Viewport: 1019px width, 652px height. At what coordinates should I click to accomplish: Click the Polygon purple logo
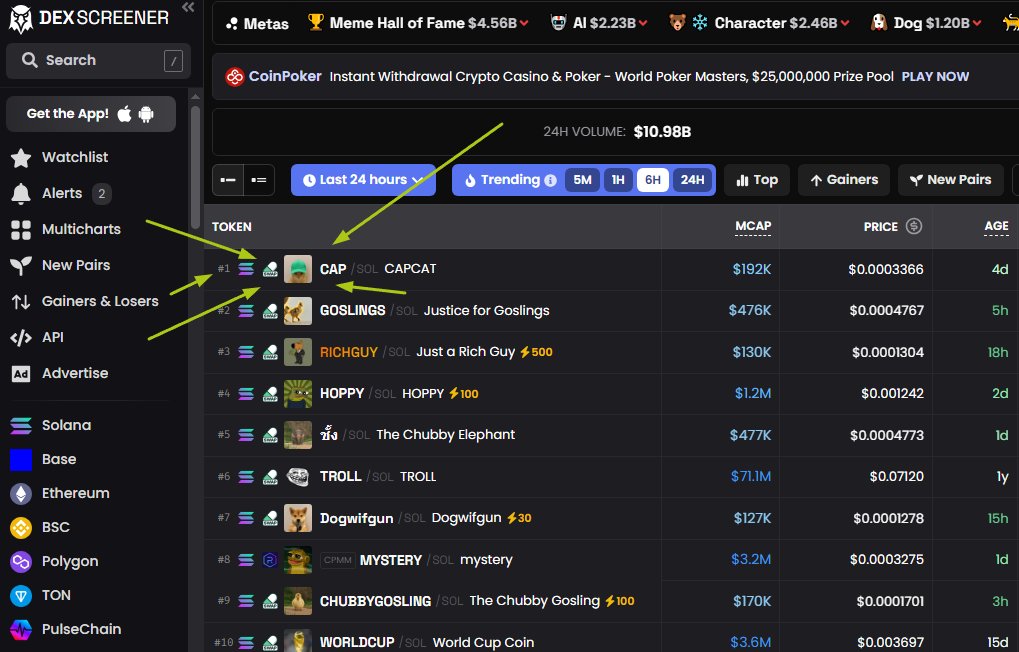pyautogui.click(x=21, y=562)
